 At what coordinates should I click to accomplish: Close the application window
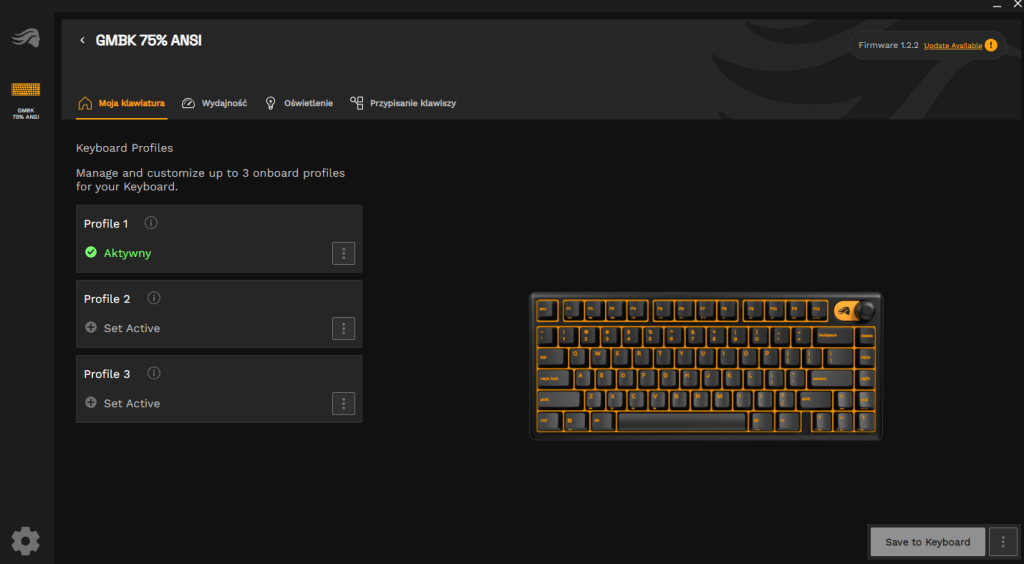click(1017, 4)
